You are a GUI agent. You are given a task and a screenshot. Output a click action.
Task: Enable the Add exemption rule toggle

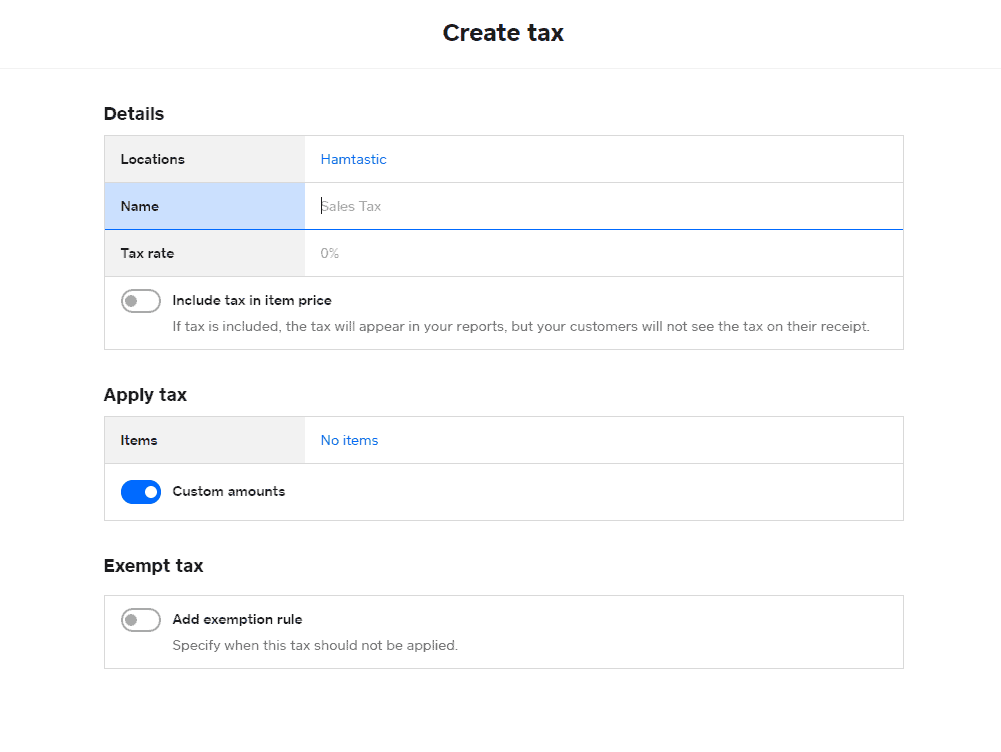tap(141, 619)
